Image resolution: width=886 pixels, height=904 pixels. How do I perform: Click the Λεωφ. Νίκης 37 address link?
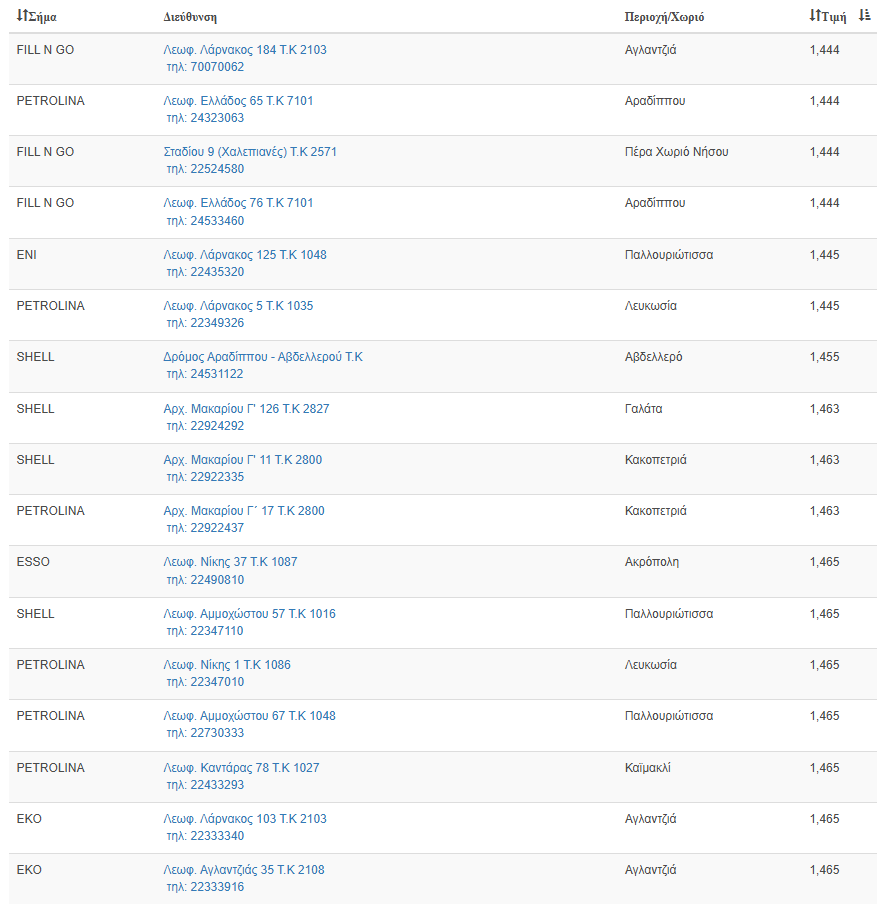point(230,562)
